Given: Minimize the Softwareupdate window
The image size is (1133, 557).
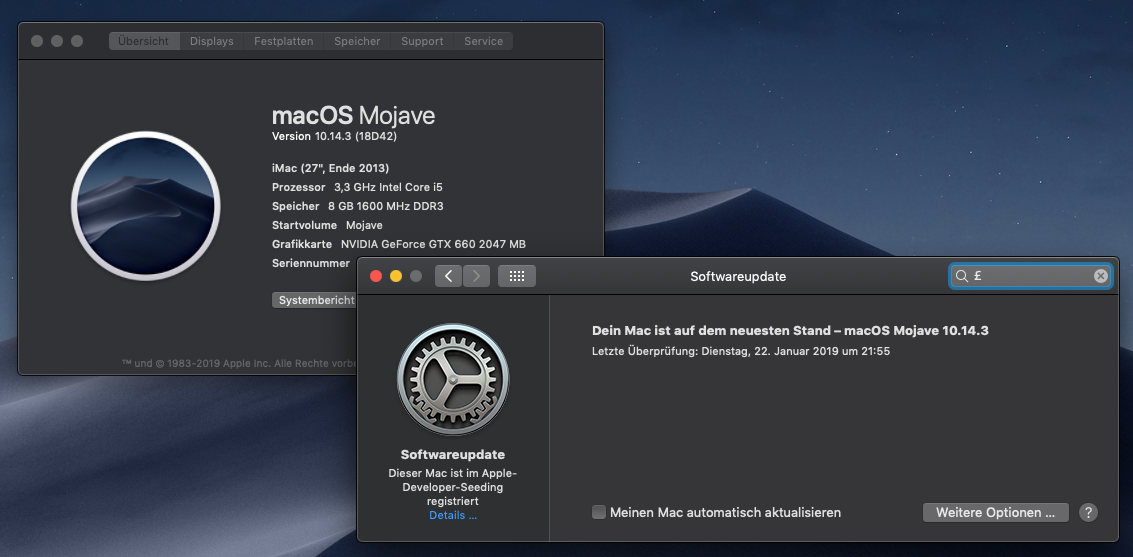Looking at the screenshot, I should (x=396, y=276).
